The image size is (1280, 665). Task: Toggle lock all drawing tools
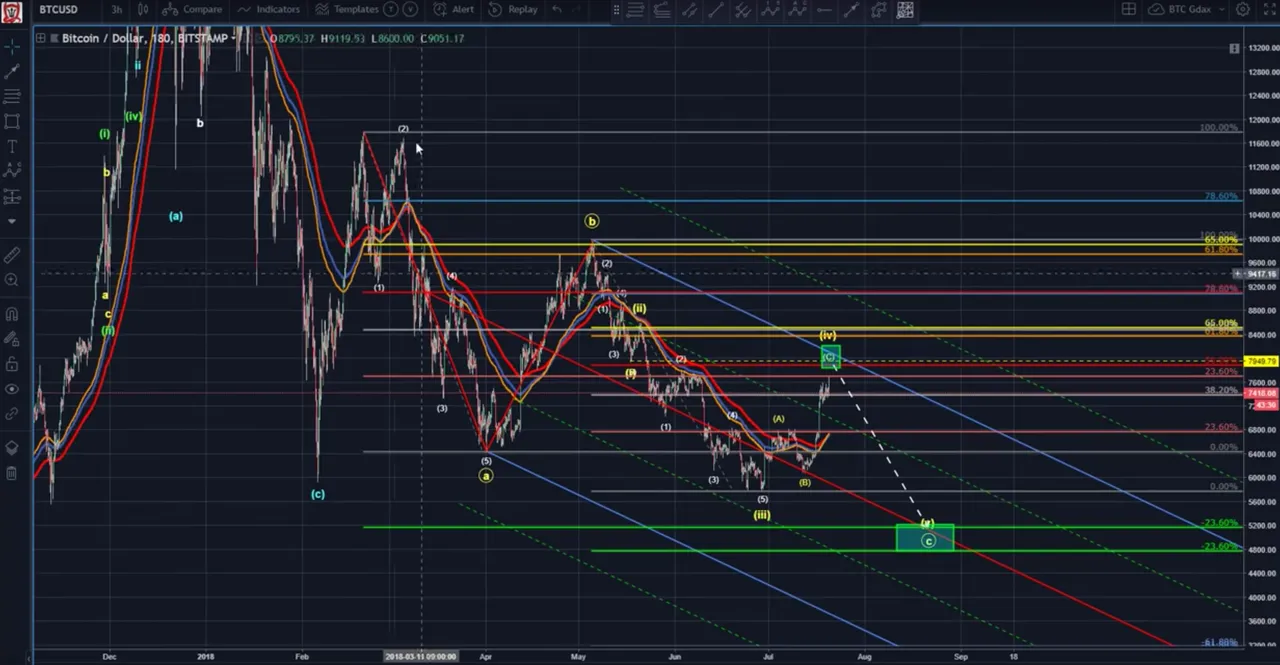12,364
